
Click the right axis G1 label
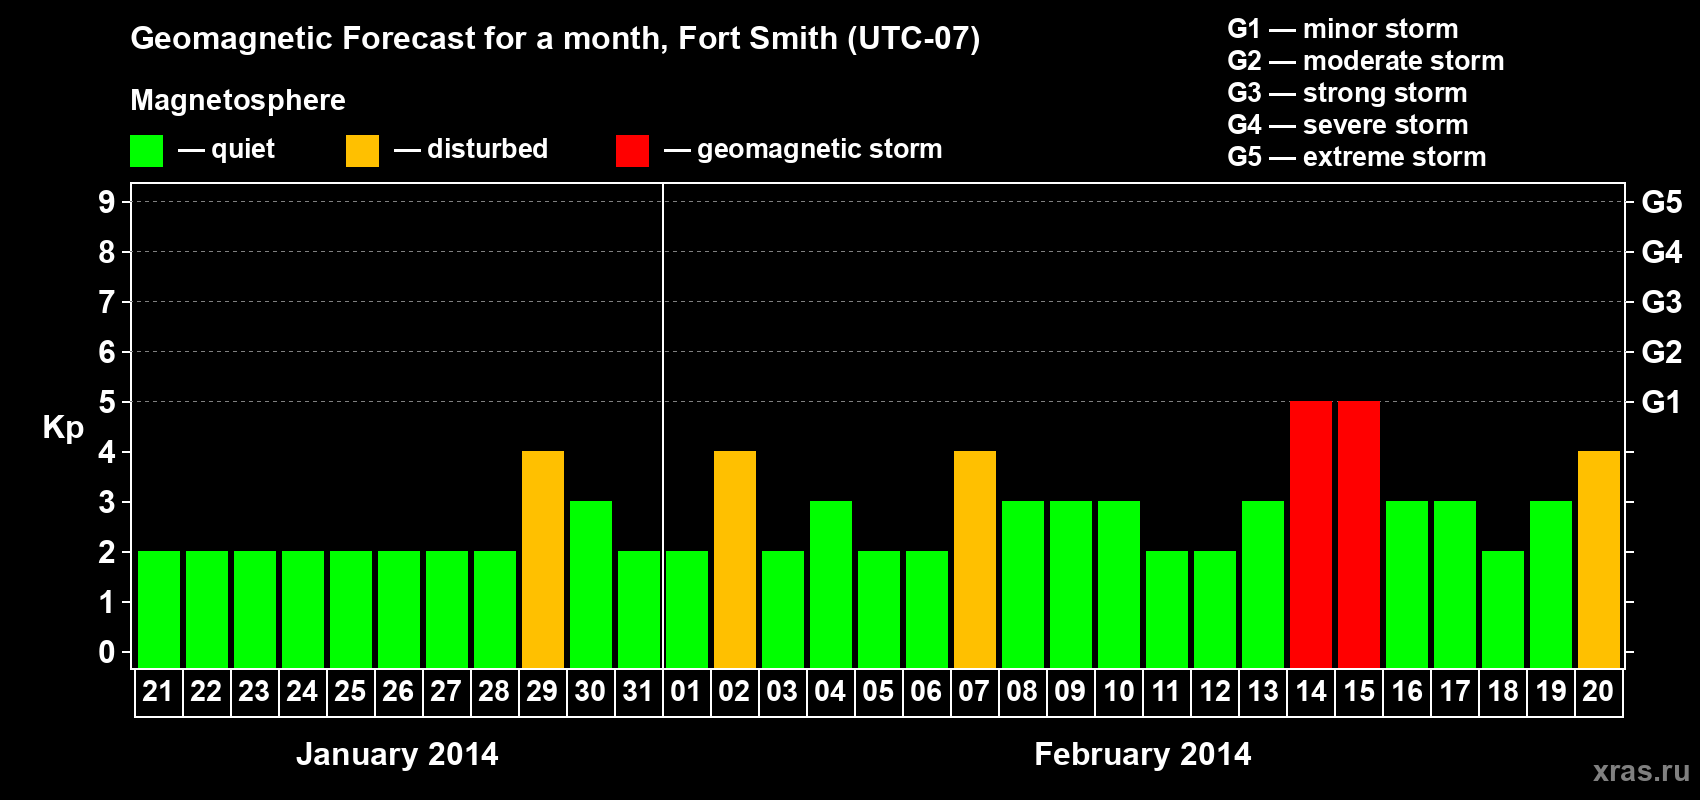pyautogui.click(x=1661, y=402)
